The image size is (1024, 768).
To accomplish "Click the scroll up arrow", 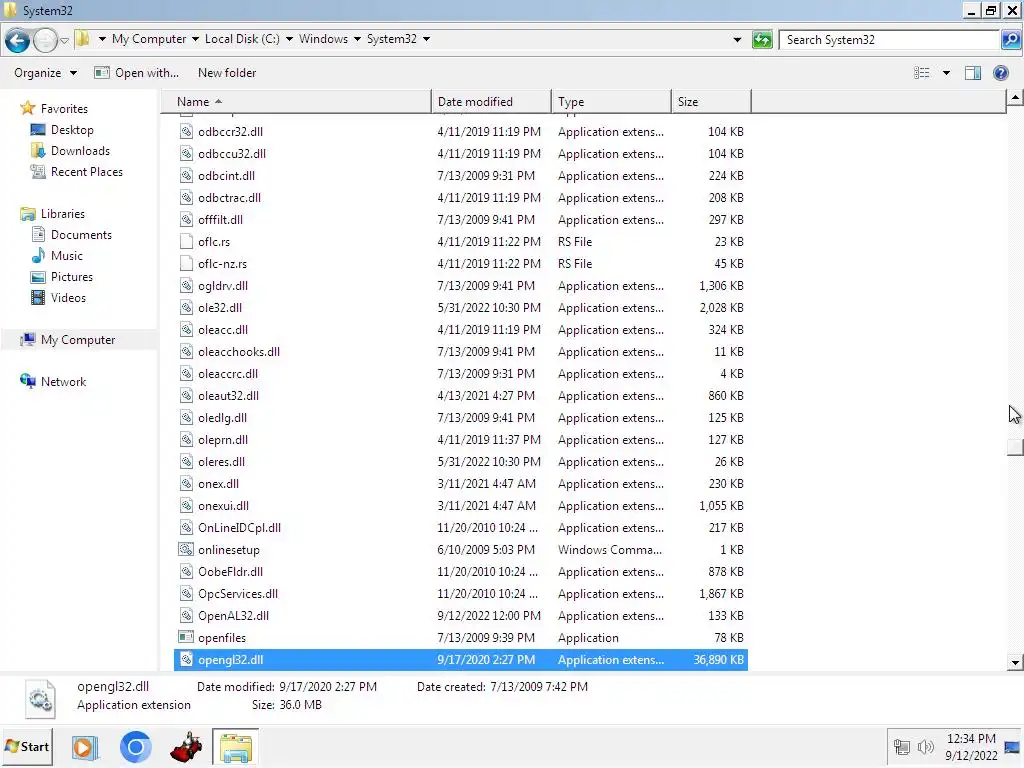I will point(1014,99).
